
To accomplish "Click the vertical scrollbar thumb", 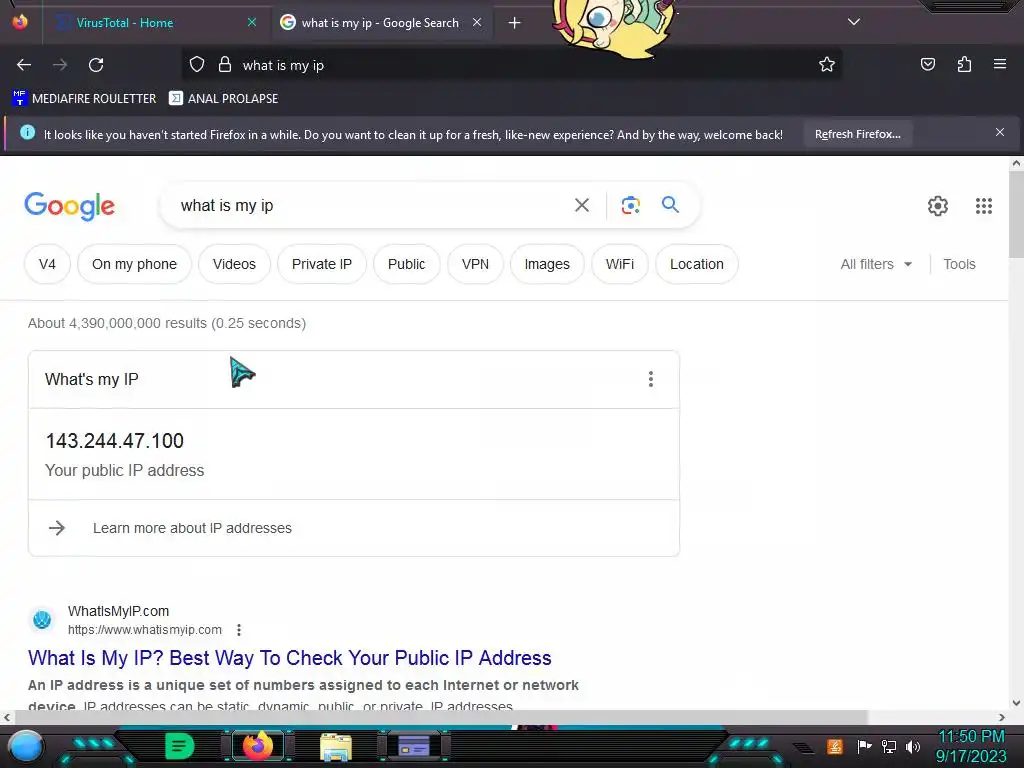I will click(1016, 214).
